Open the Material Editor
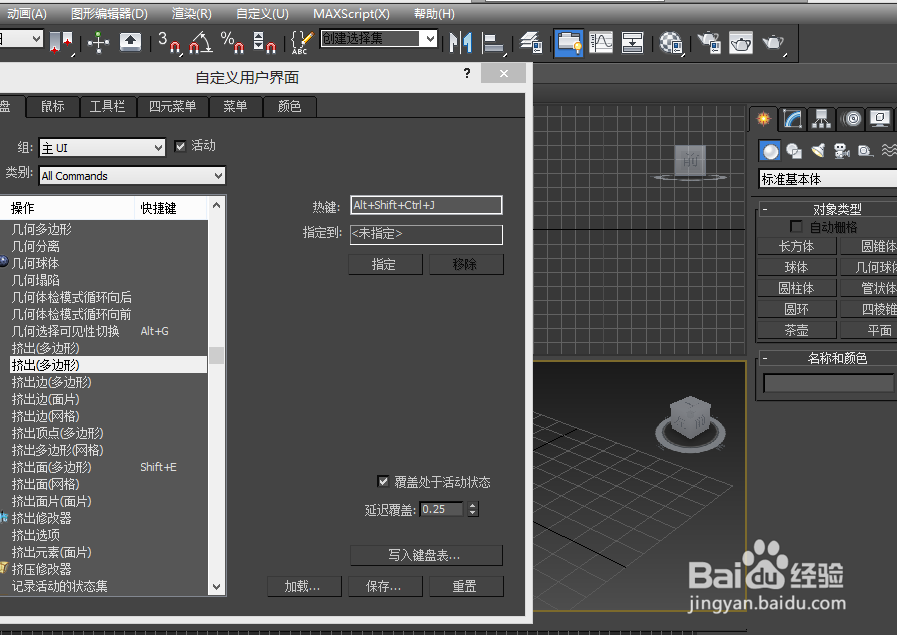This screenshot has width=897, height=635. (671, 43)
